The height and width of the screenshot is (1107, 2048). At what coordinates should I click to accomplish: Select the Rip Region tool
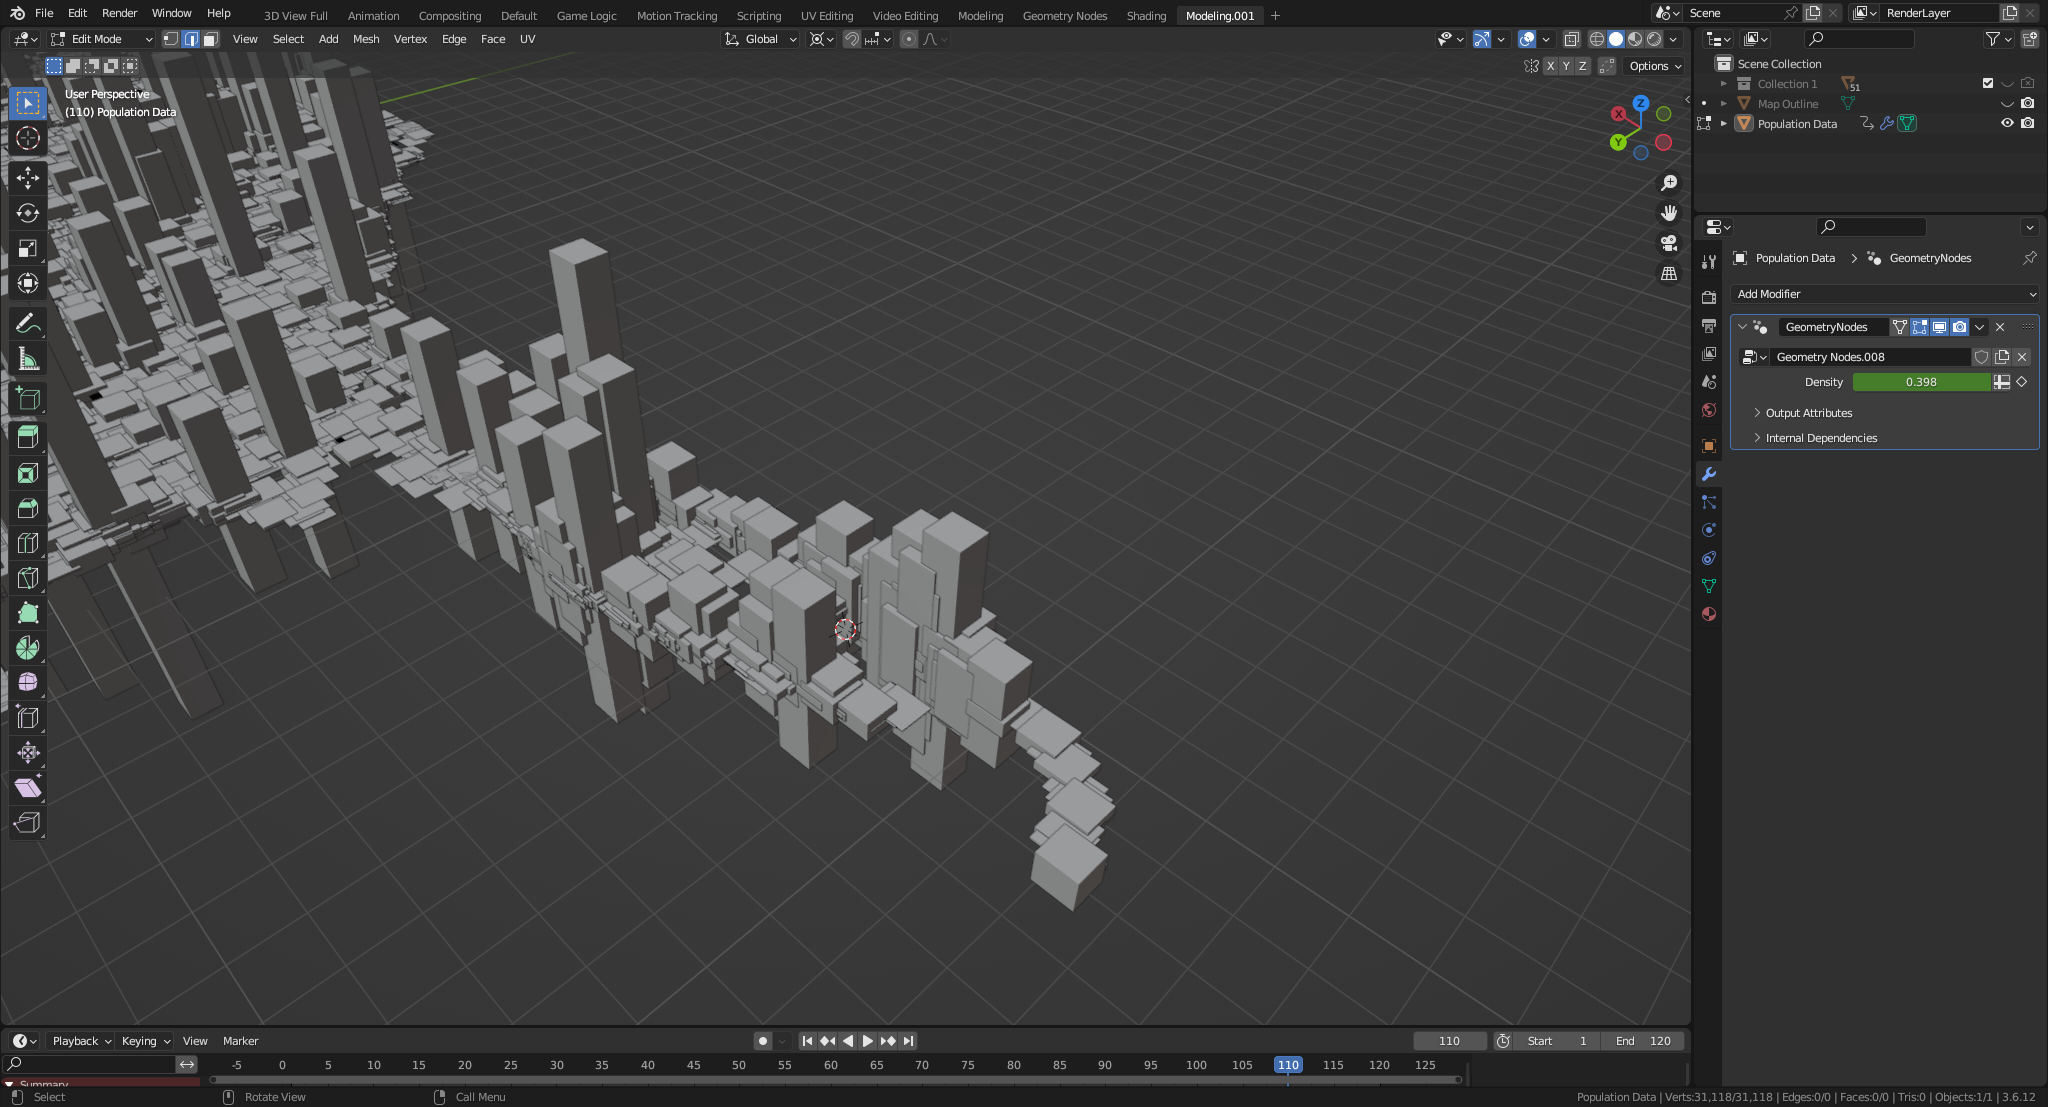pyautogui.click(x=28, y=823)
